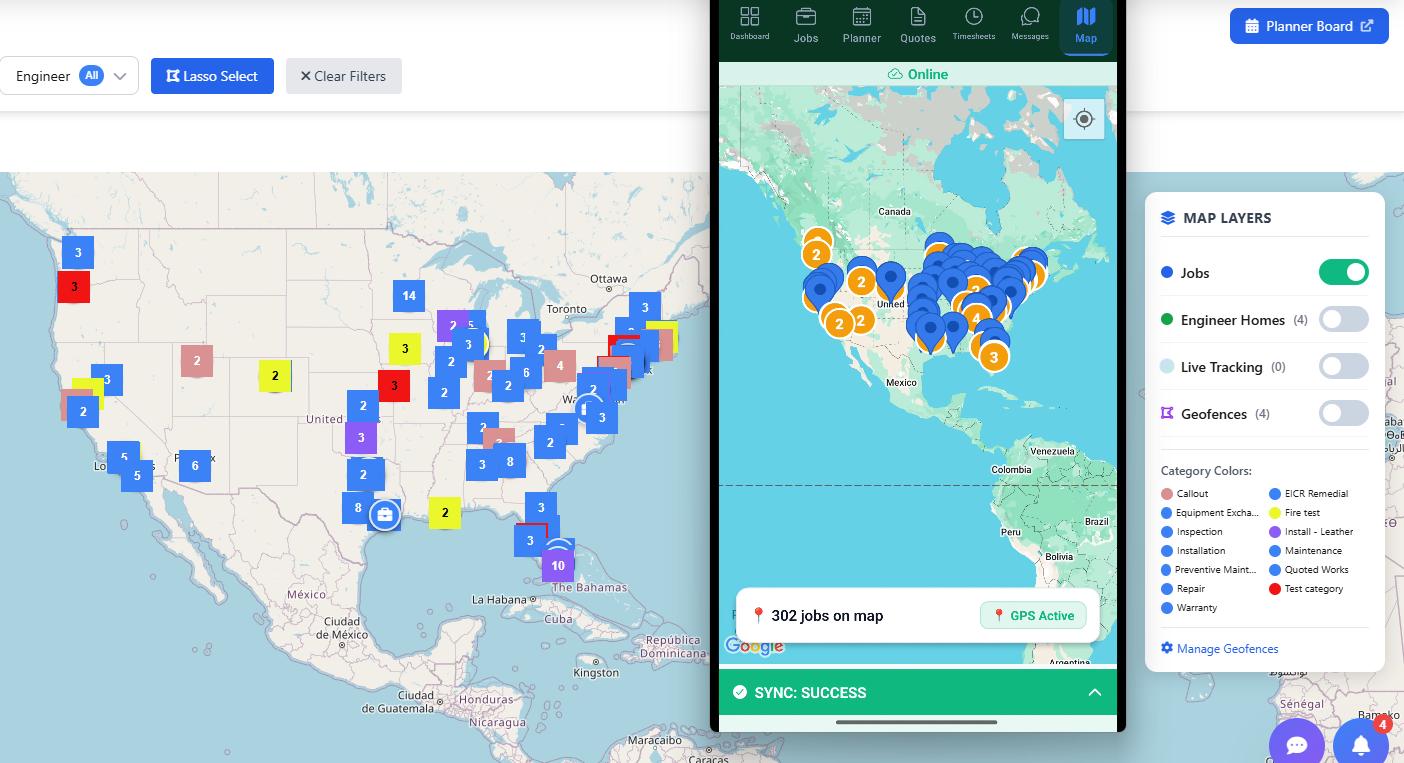Image resolution: width=1404 pixels, height=763 pixels.
Task: Click the purple 10 cluster near Bahamas
Action: [558, 565]
